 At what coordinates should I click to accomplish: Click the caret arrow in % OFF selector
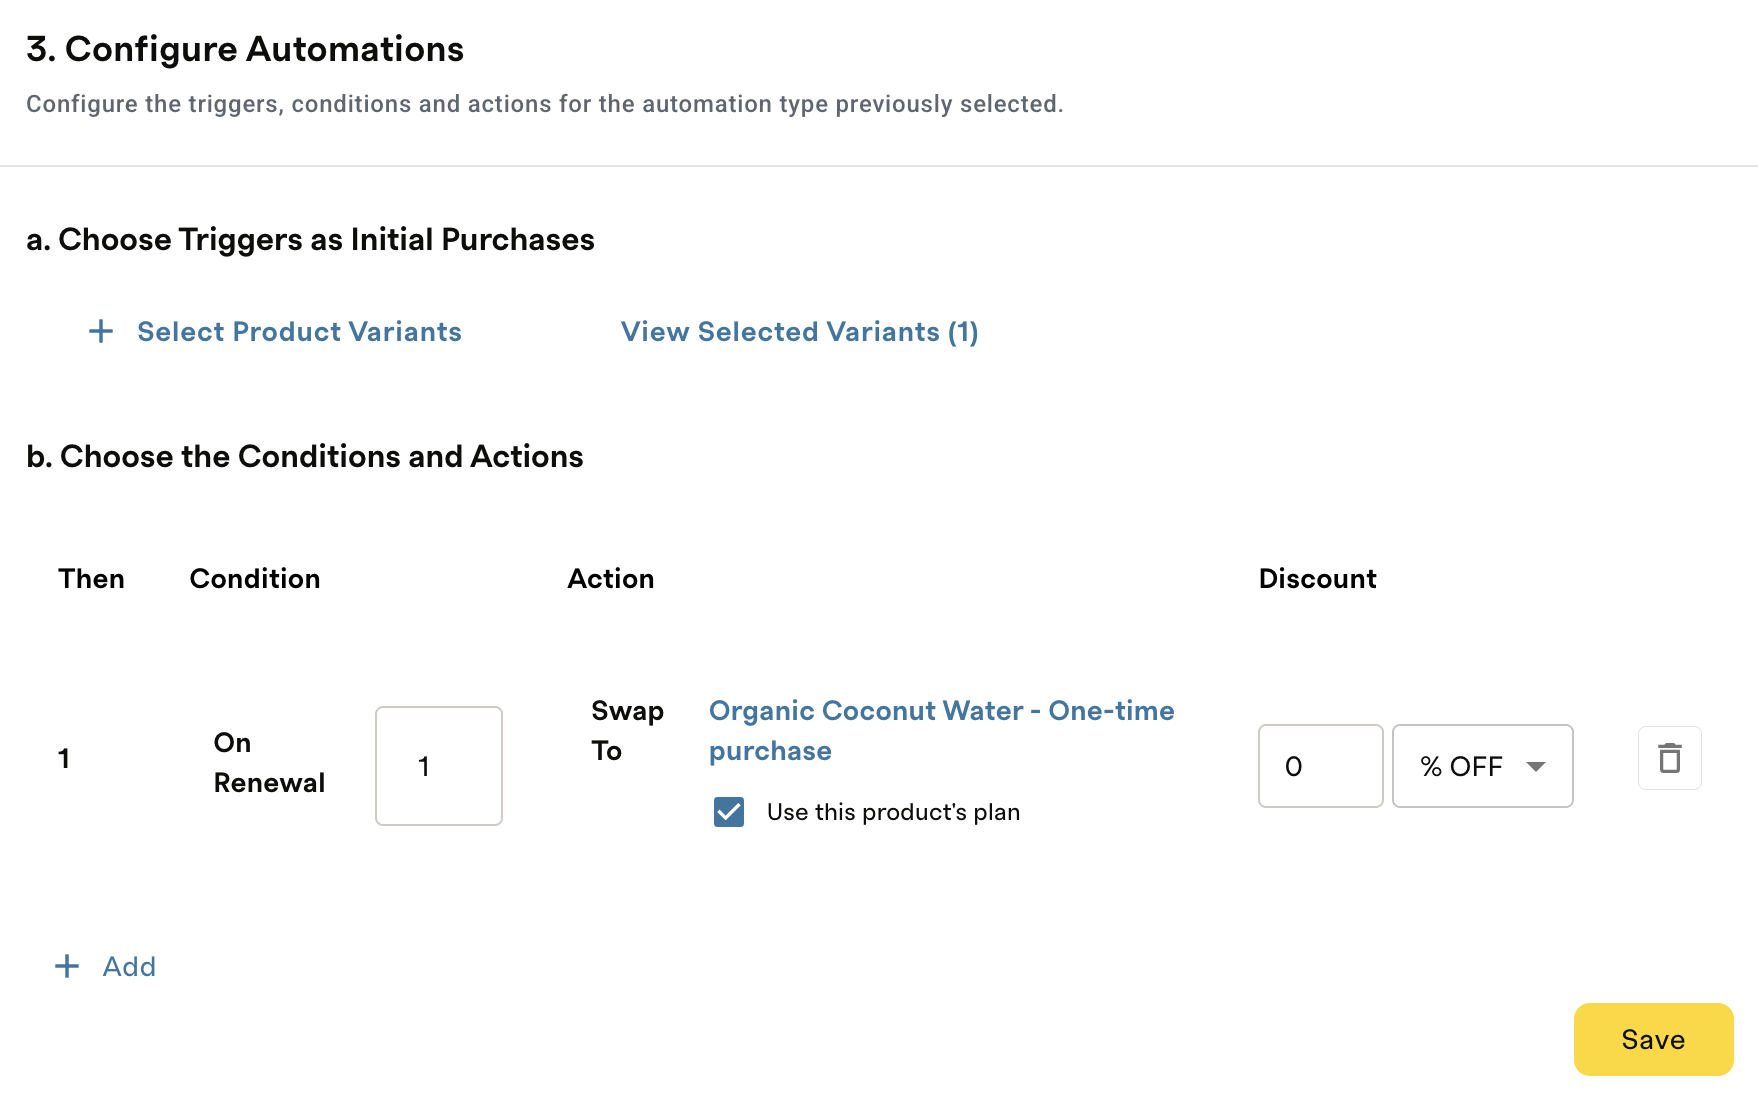click(x=1536, y=766)
